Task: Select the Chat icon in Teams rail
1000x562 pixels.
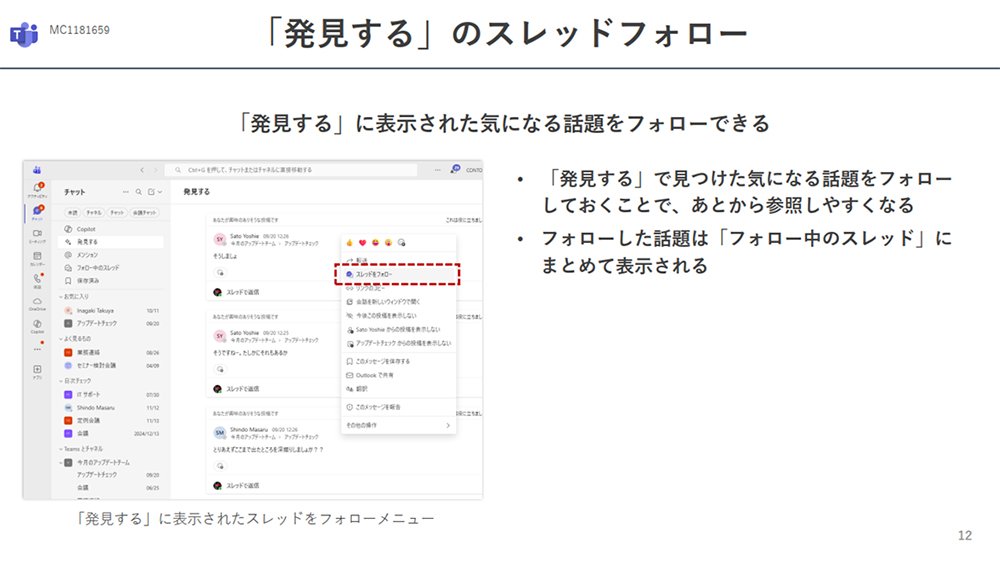Action: (38, 212)
